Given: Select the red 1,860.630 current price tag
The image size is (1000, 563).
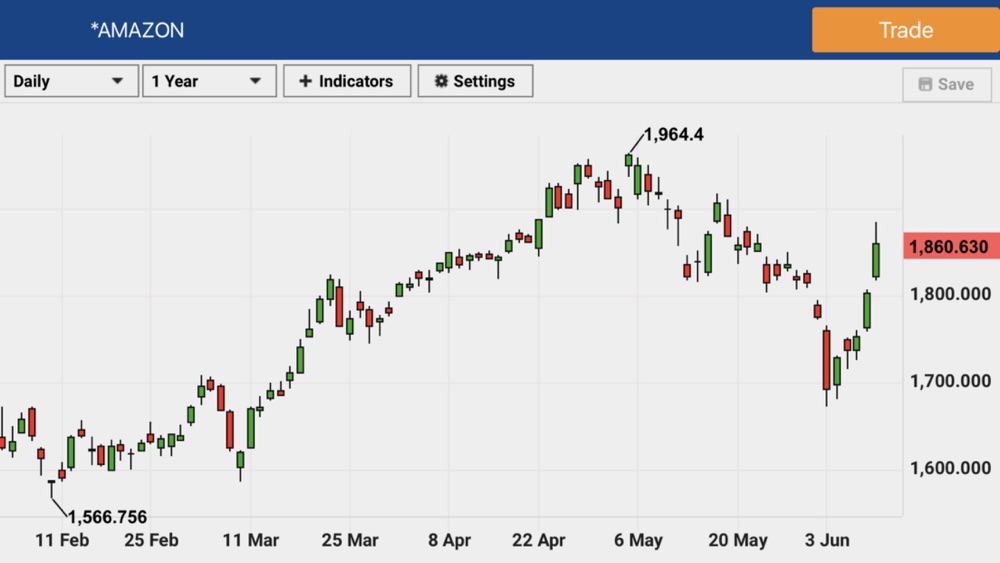Looking at the screenshot, I should [949, 247].
